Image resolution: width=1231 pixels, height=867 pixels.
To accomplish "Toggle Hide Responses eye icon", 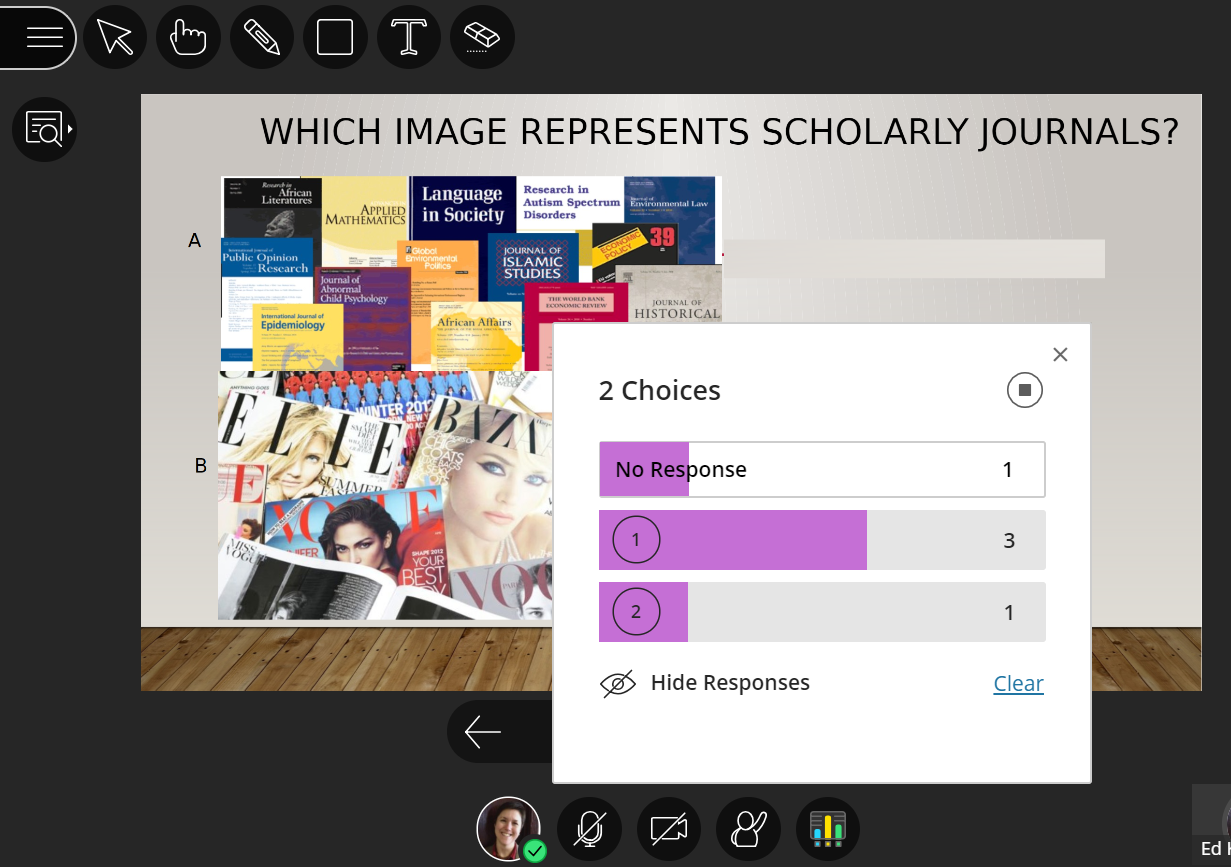I will click(x=618, y=683).
